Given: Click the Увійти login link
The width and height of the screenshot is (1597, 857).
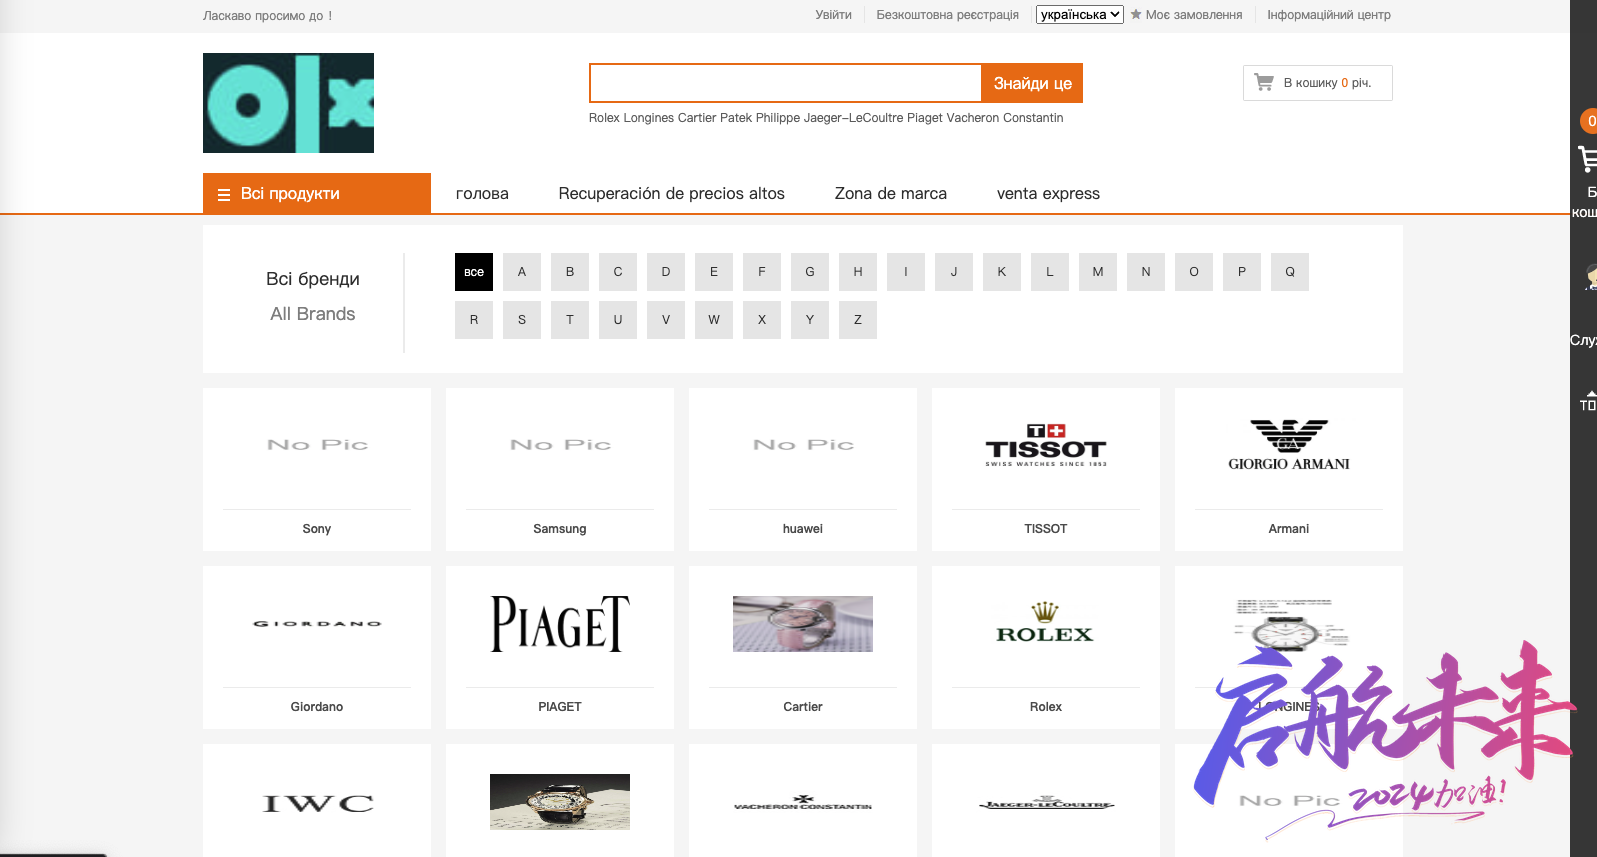Looking at the screenshot, I should coord(833,15).
